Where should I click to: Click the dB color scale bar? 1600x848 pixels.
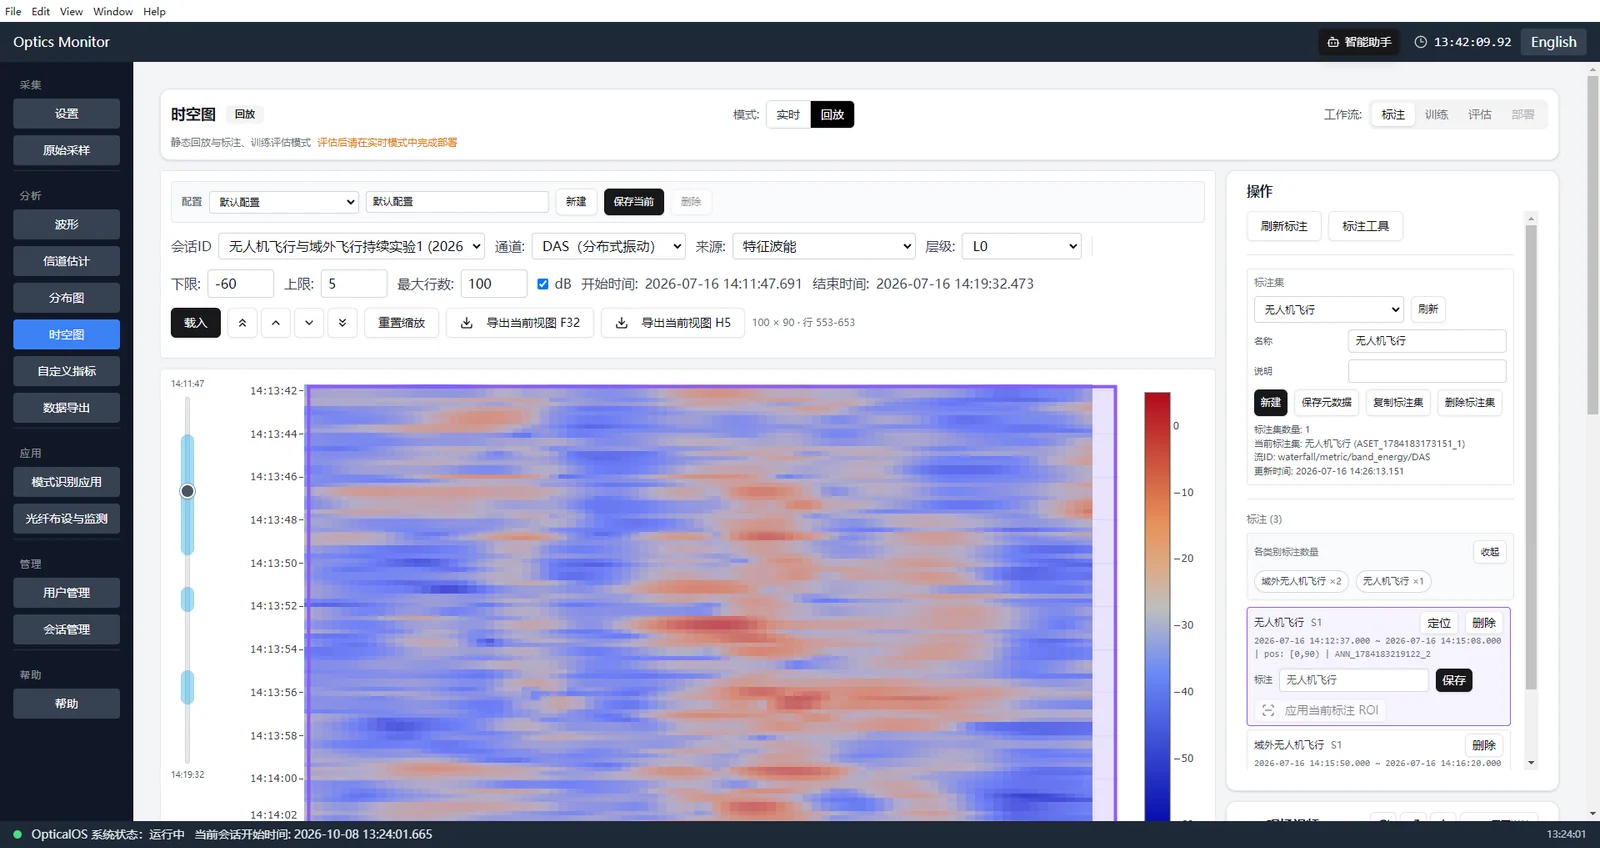coord(1157,606)
